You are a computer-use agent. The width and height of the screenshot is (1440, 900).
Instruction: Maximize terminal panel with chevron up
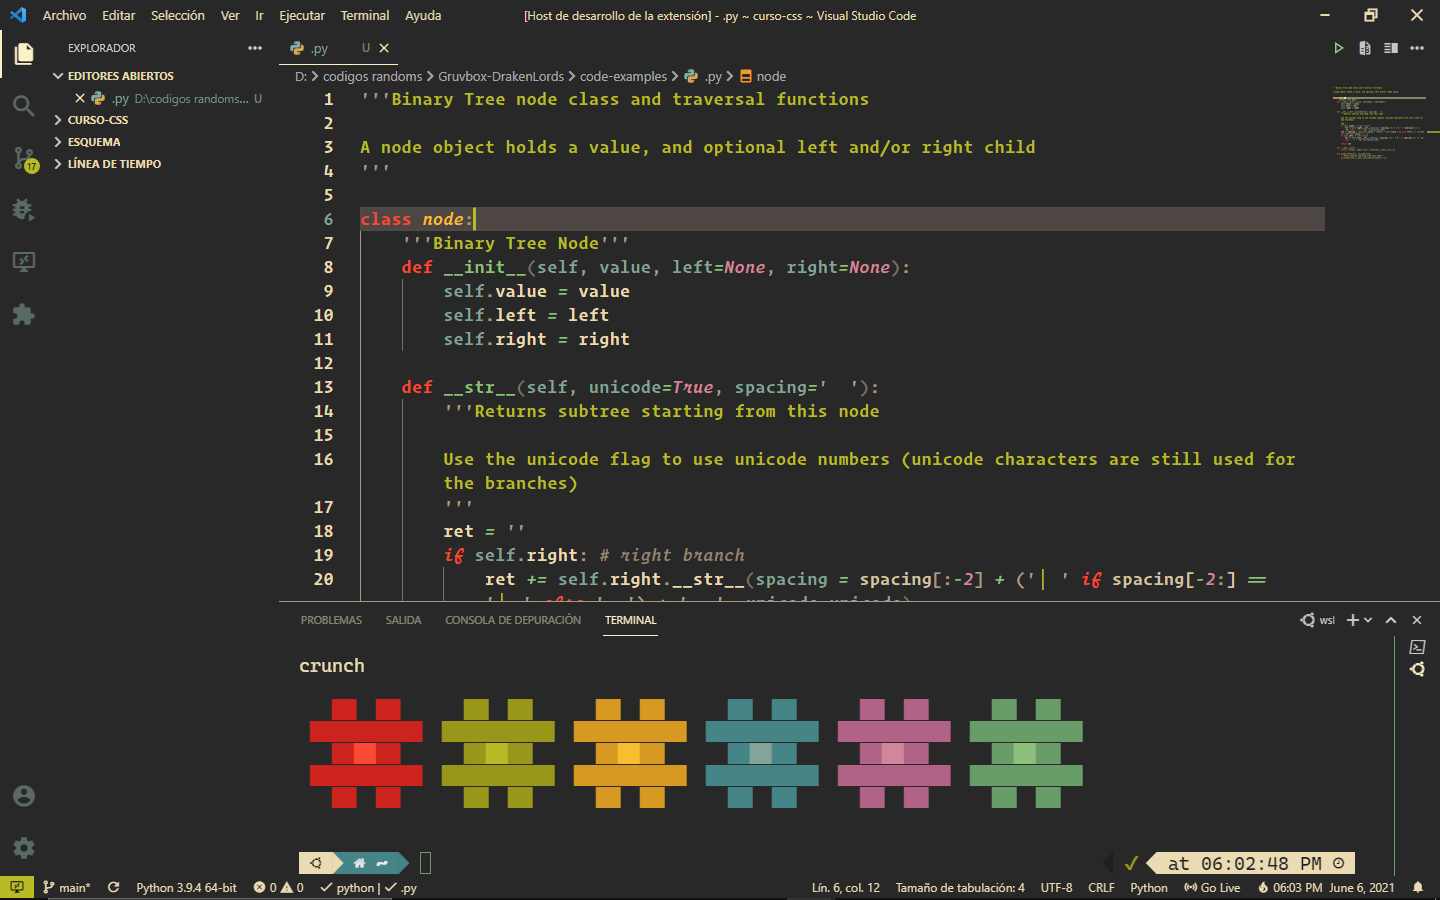[1391, 620]
